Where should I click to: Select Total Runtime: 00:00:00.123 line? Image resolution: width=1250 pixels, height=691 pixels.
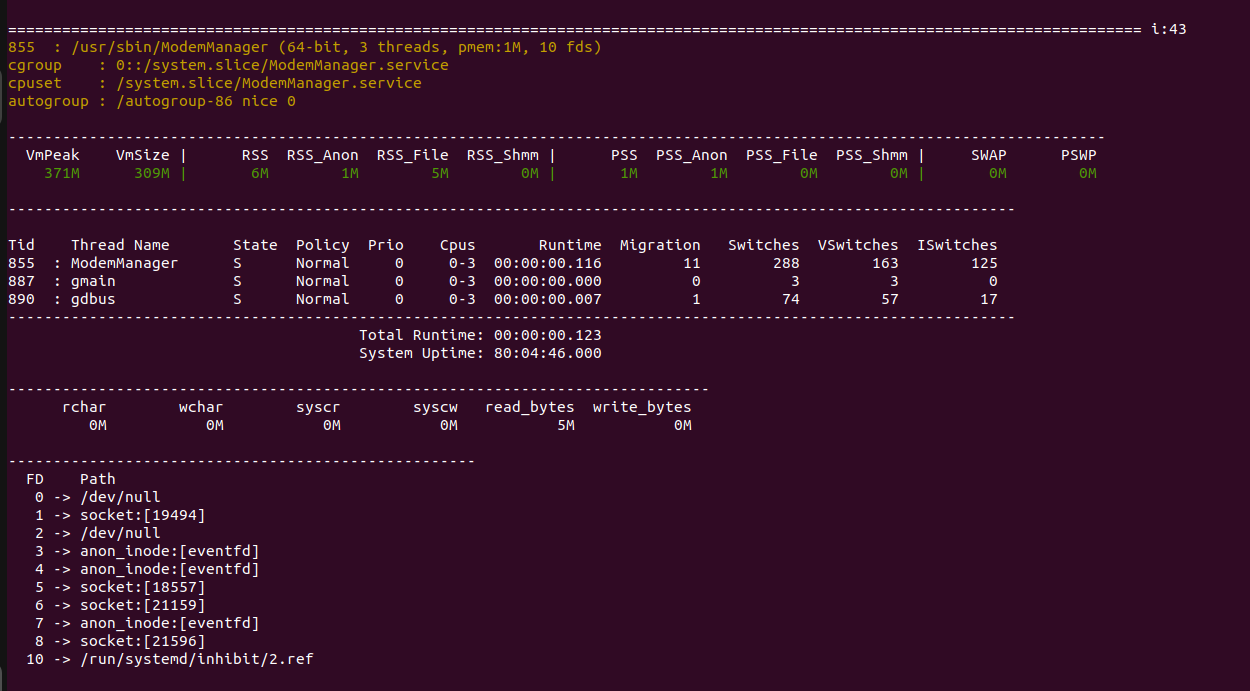click(480, 335)
